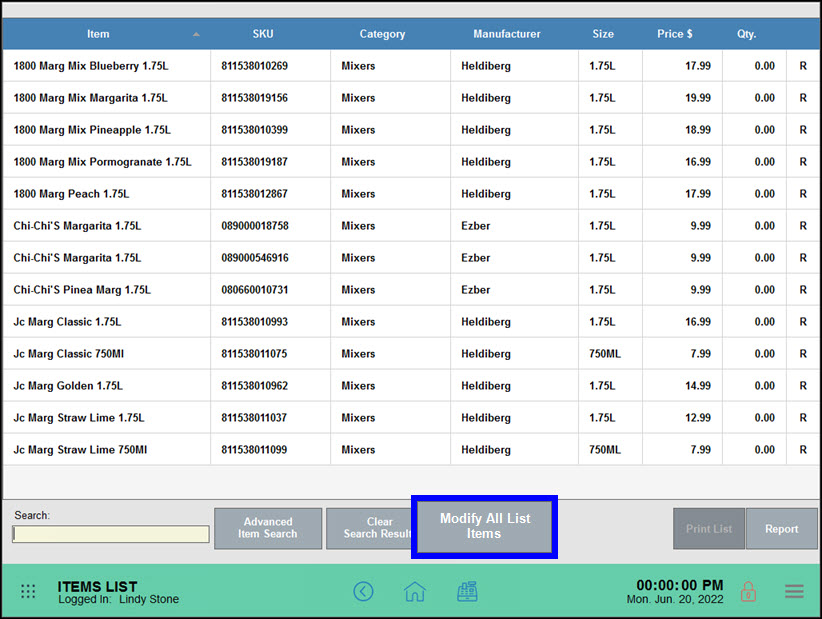Select 1800 Marg Peach 1.75L item

point(71,194)
